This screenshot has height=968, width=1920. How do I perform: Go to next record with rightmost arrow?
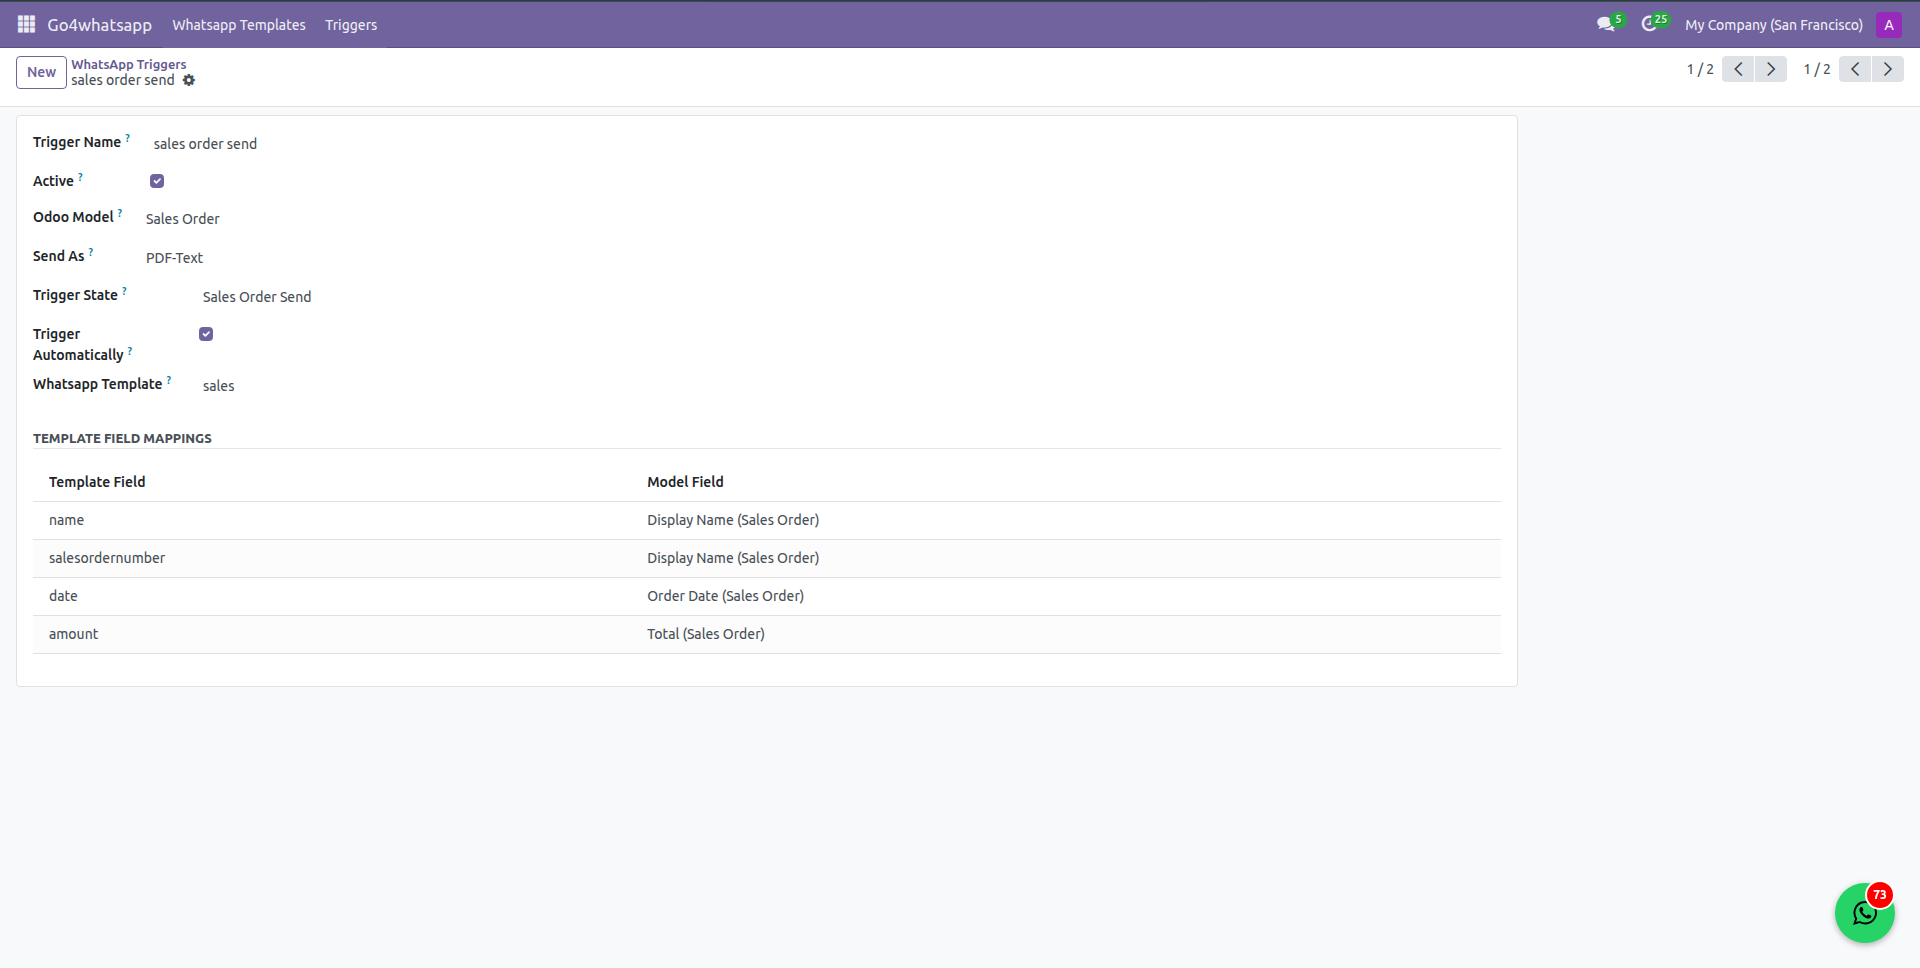click(1887, 69)
